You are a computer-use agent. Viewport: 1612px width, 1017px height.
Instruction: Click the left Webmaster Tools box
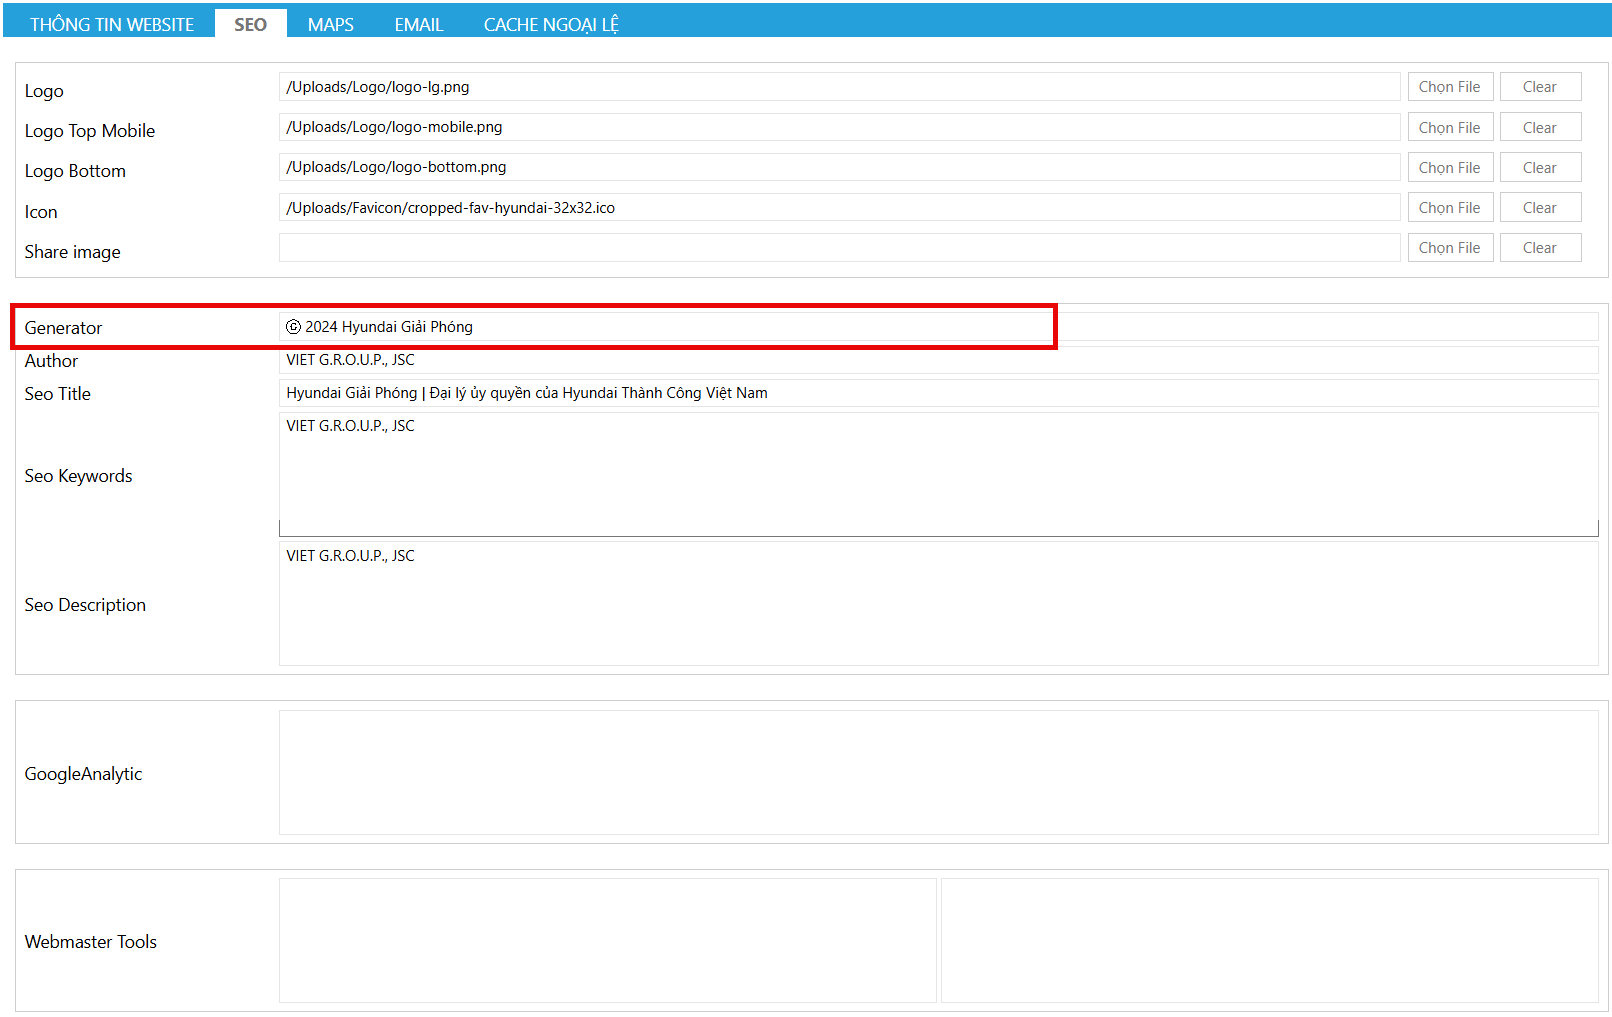pyautogui.click(x=607, y=940)
